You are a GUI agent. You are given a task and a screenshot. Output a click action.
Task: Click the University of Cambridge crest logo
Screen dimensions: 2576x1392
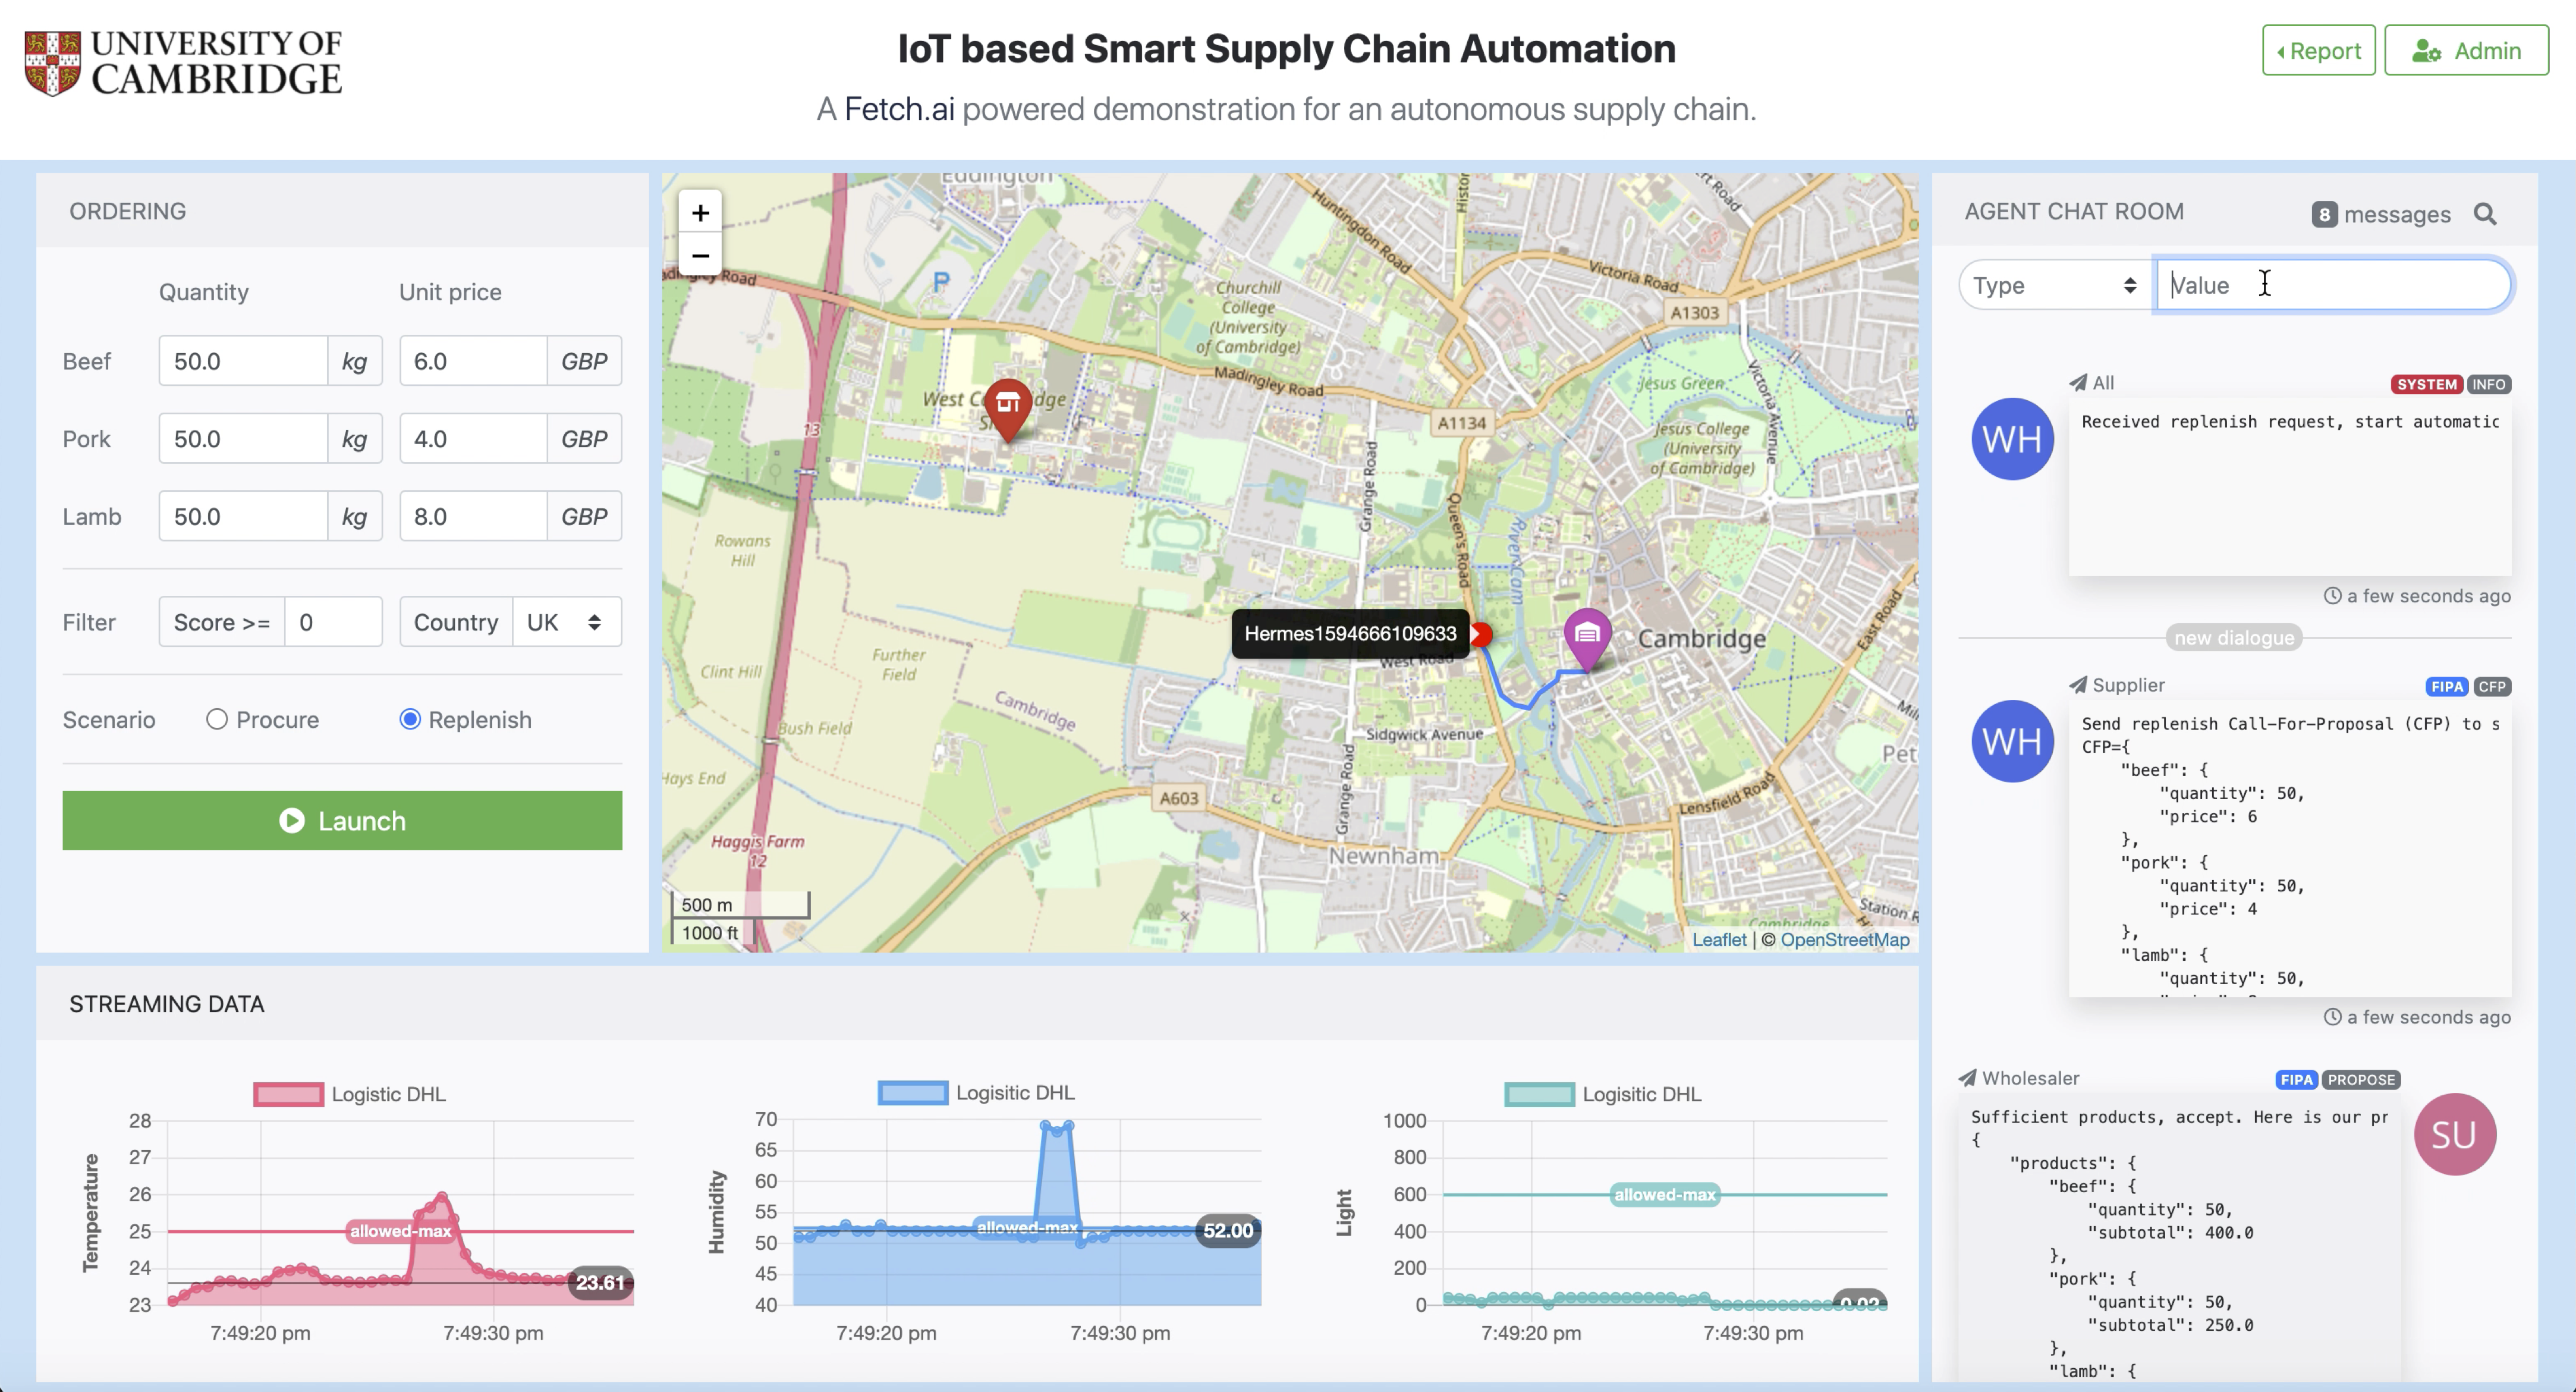pos(52,63)
